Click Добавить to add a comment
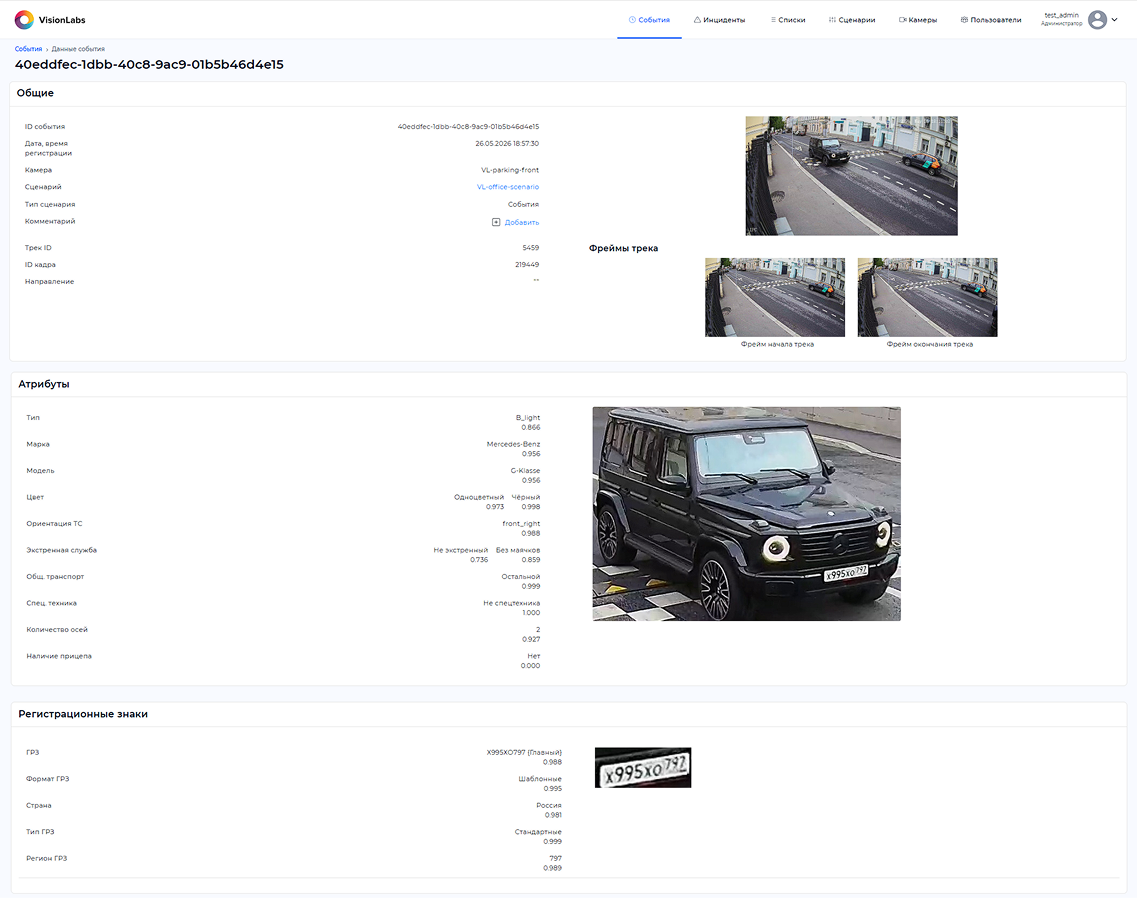The width and height of the screenshot is (1137, 898). point(521,223)
